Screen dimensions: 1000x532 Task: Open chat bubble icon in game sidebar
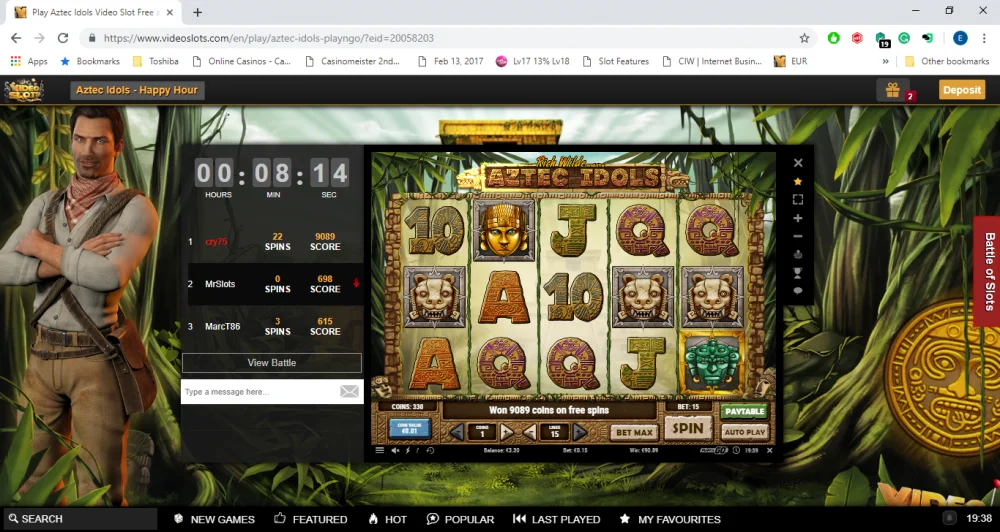tap(797, 291)
